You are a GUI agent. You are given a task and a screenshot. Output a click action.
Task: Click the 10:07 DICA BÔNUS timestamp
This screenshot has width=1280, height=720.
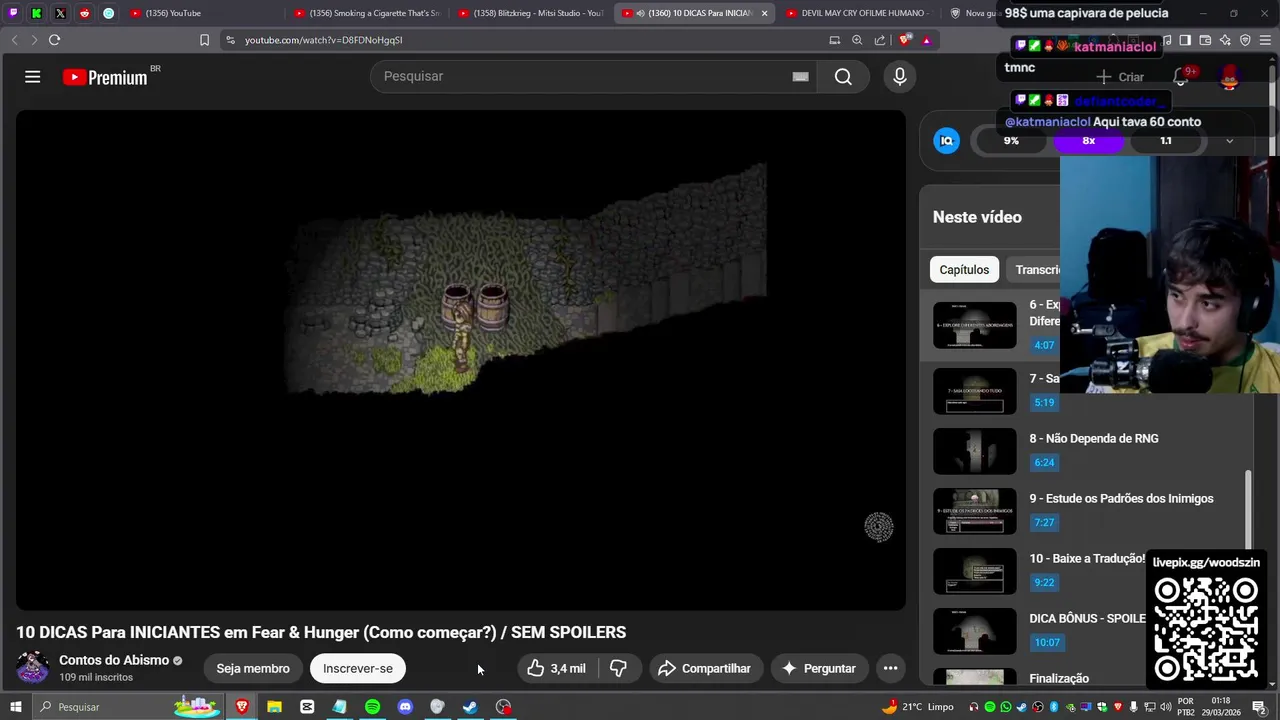click(1046, 642)
